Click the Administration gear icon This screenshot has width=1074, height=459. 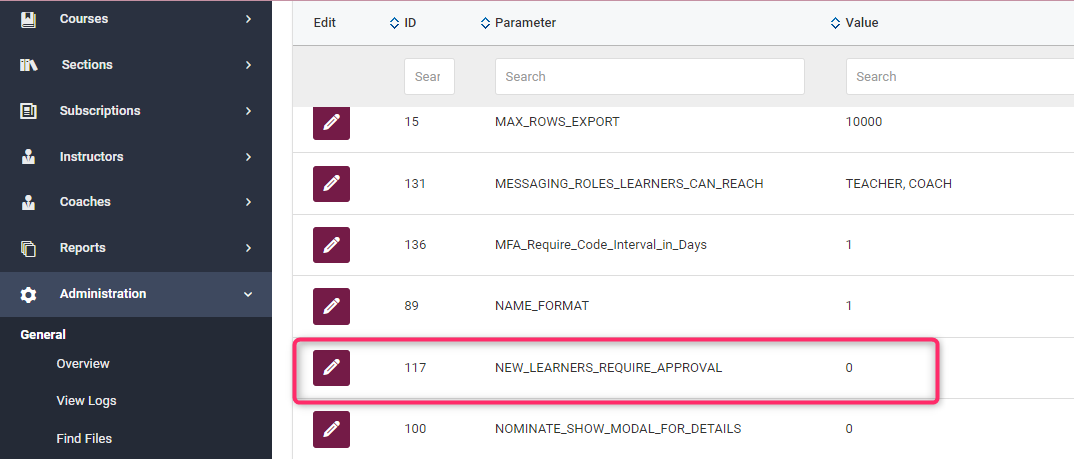tap(28, 294)
